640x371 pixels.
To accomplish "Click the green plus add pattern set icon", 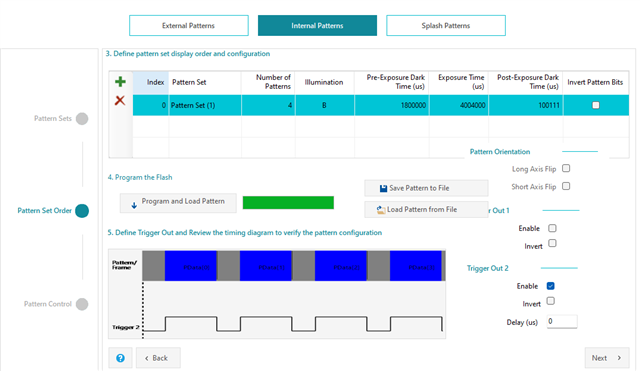I will pyautogui.click(x=120, y=82).
